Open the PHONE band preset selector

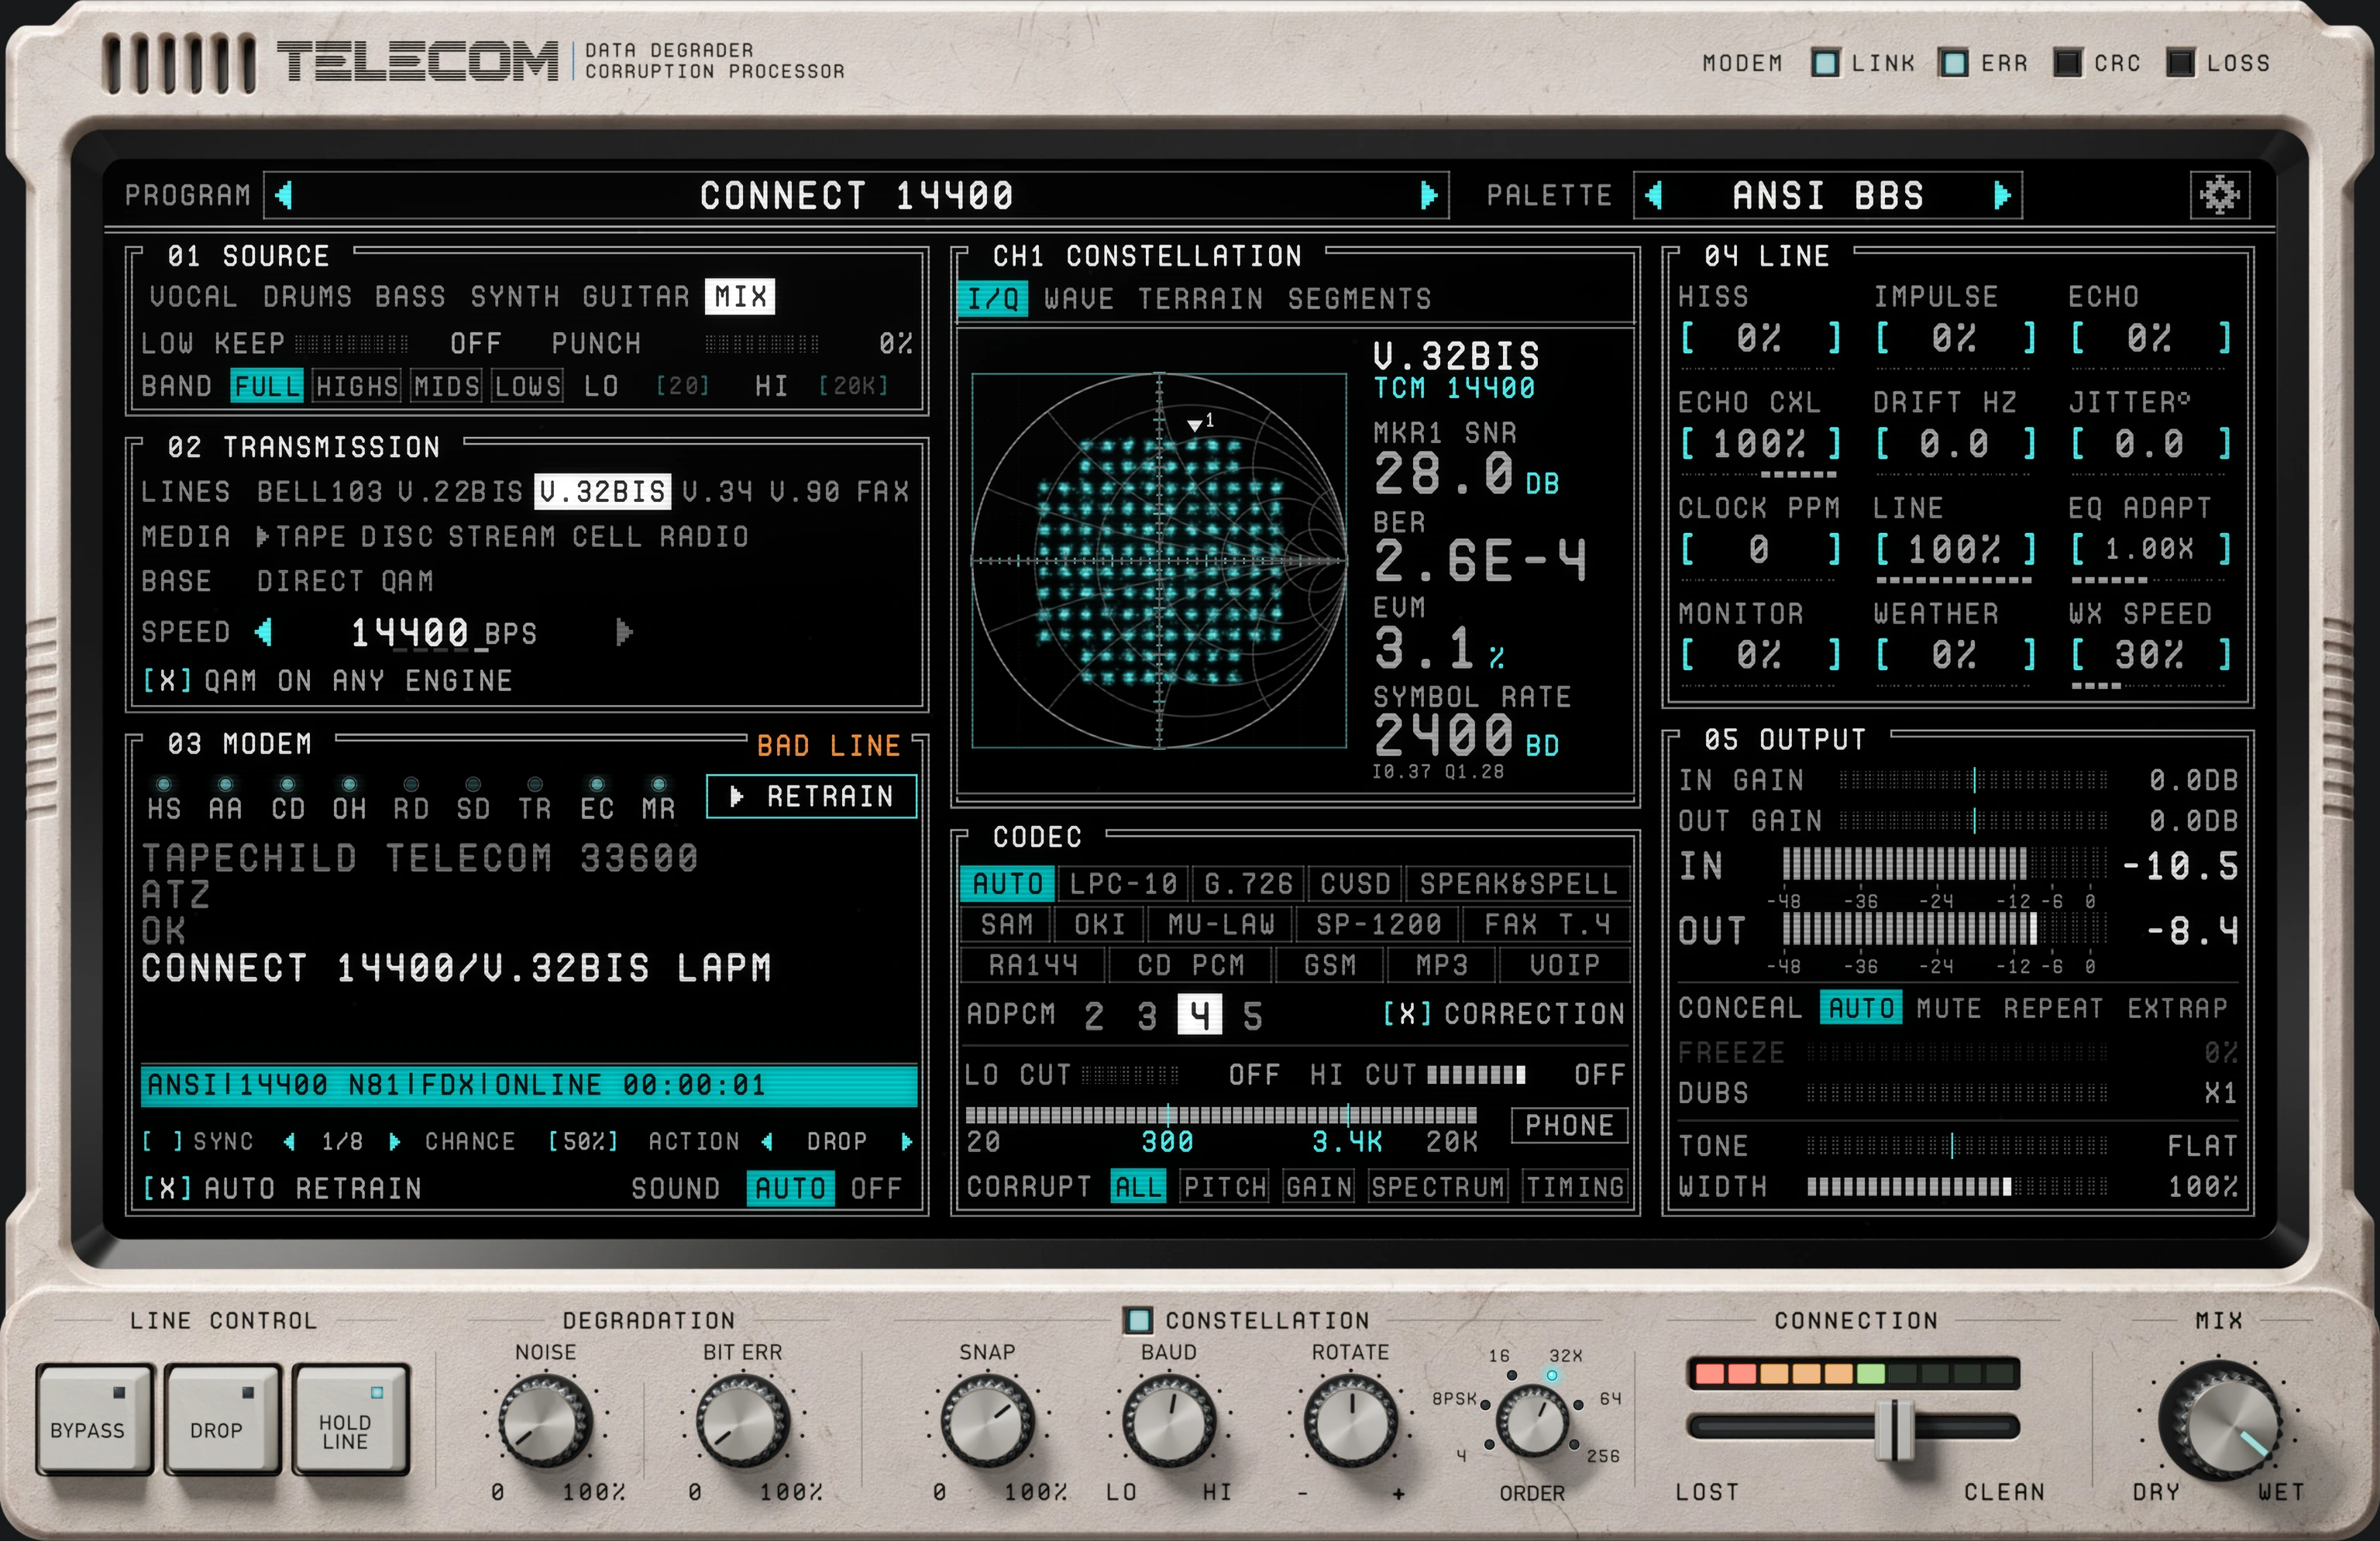pos(1569,1125)
